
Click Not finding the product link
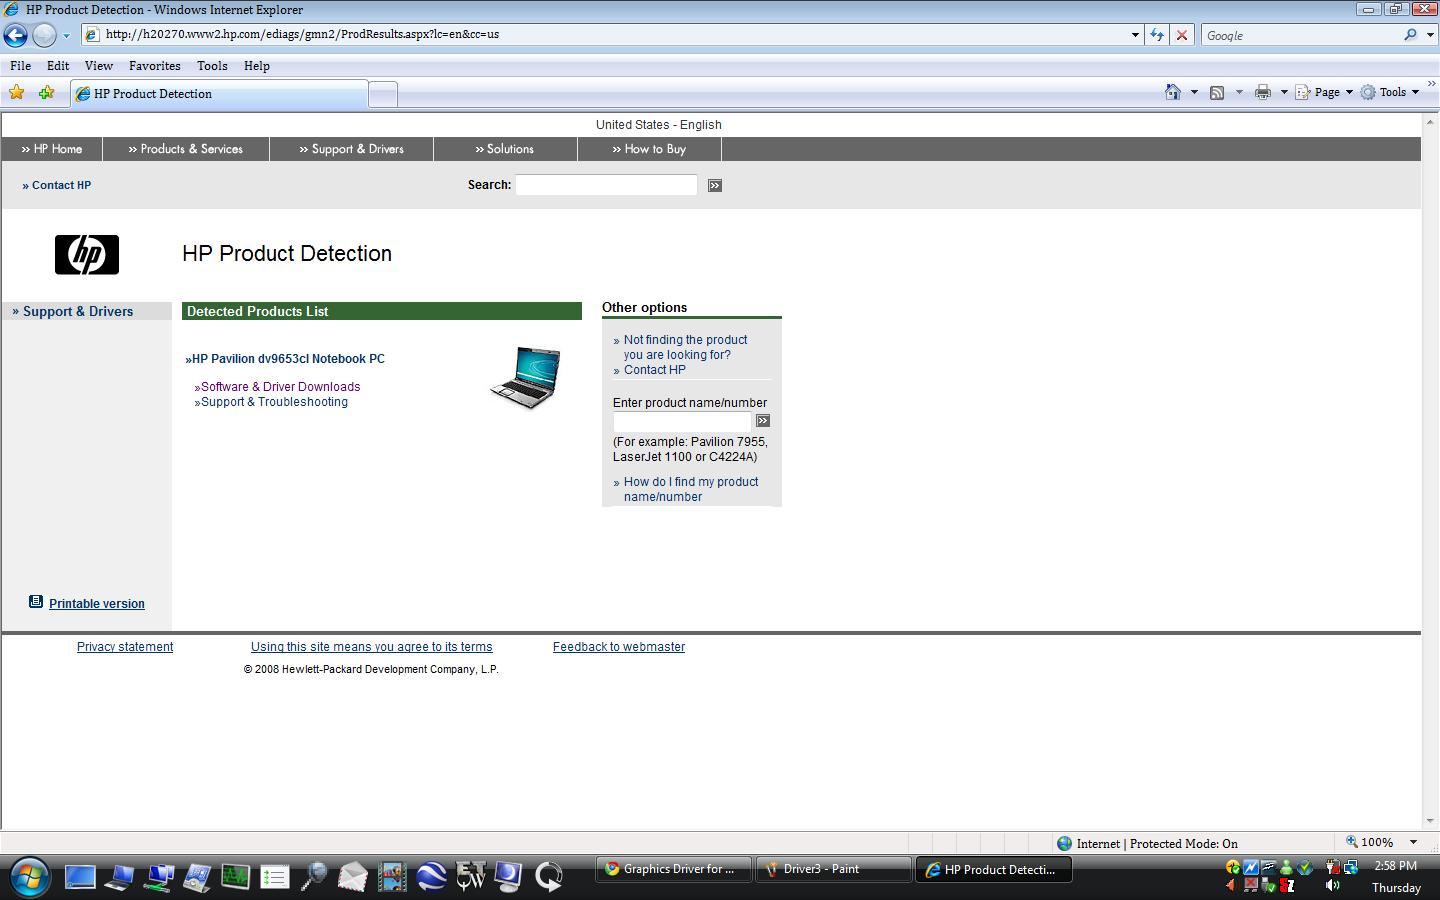coord(685,347)
